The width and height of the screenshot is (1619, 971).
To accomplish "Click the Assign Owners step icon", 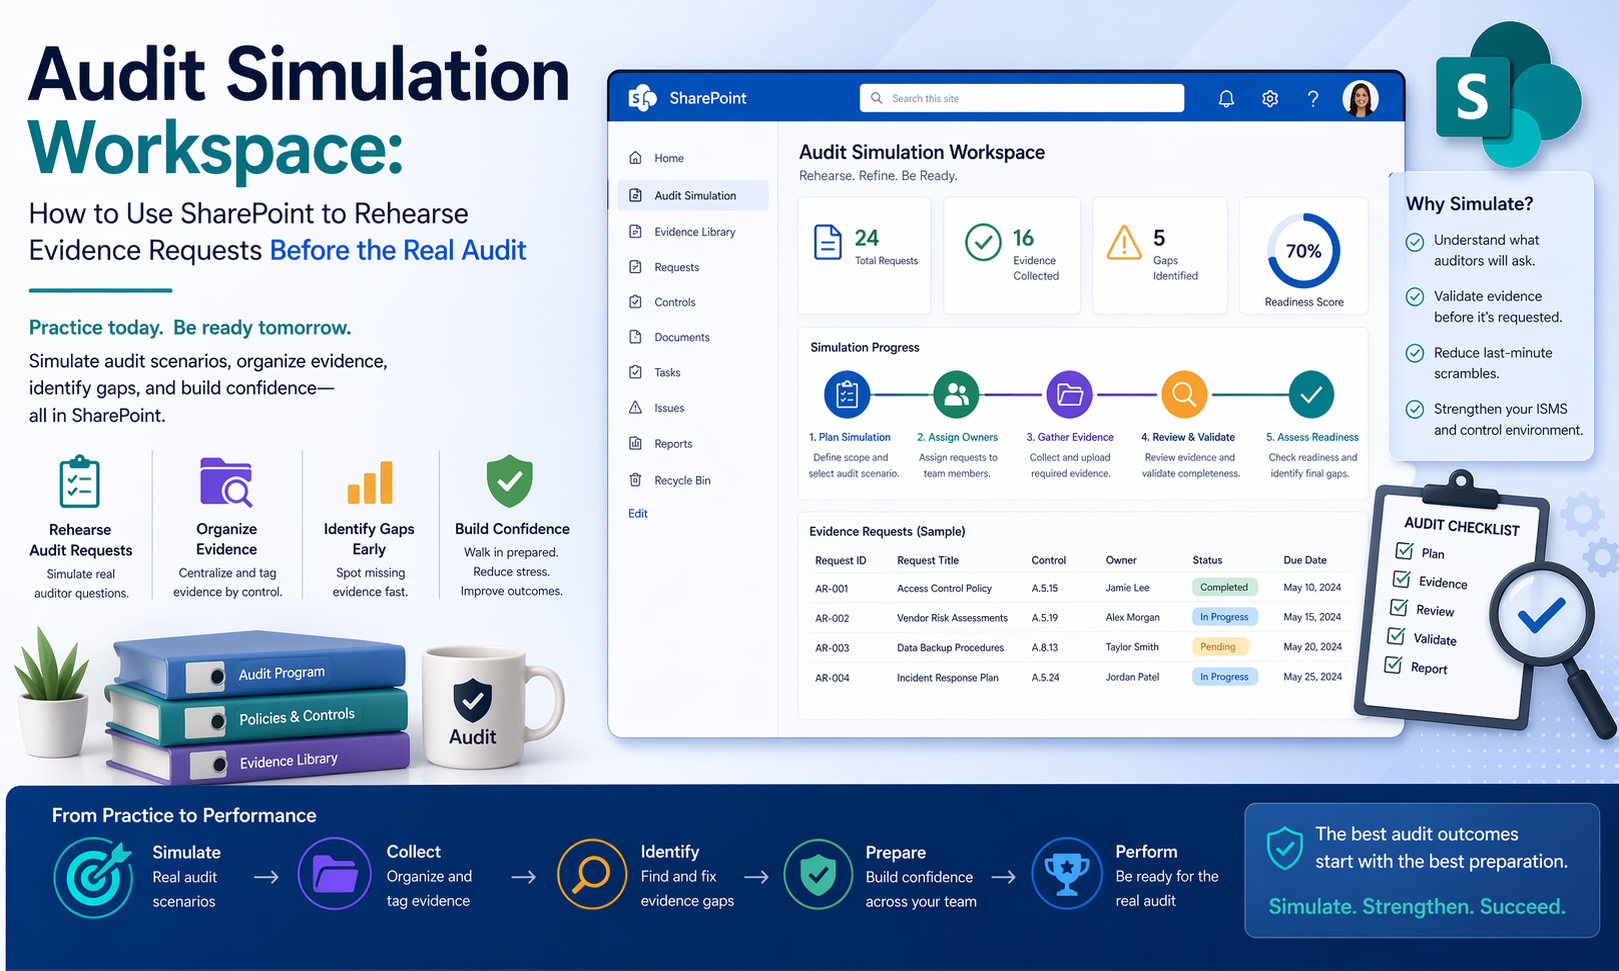I will 956,395.
